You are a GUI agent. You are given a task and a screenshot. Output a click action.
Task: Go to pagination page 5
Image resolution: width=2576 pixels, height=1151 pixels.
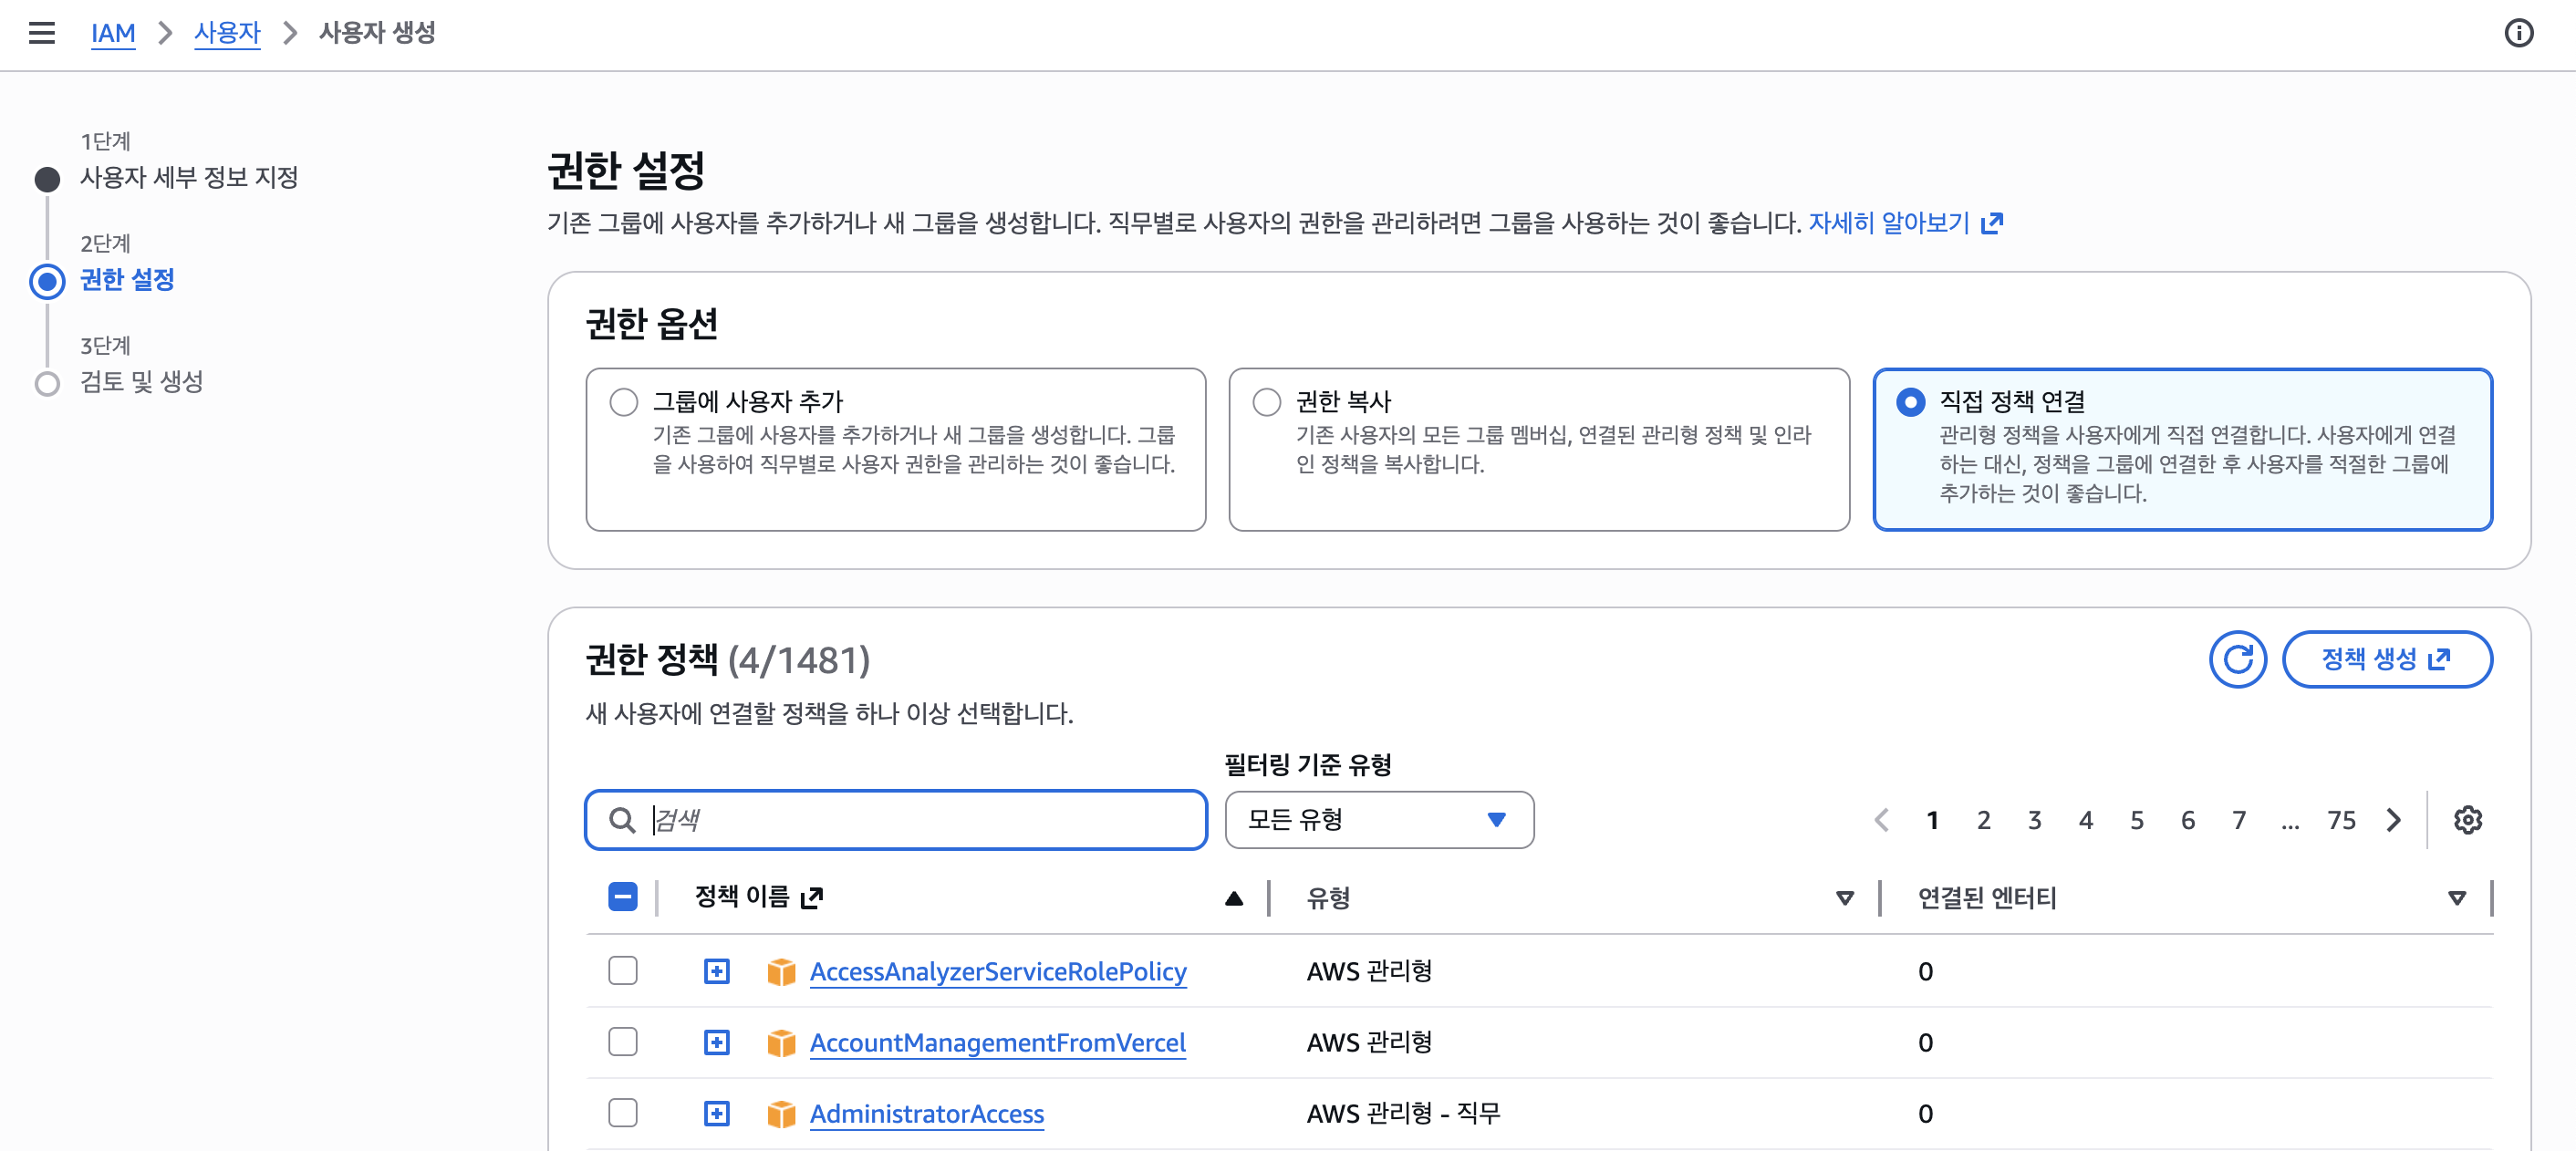(2136, 820)
